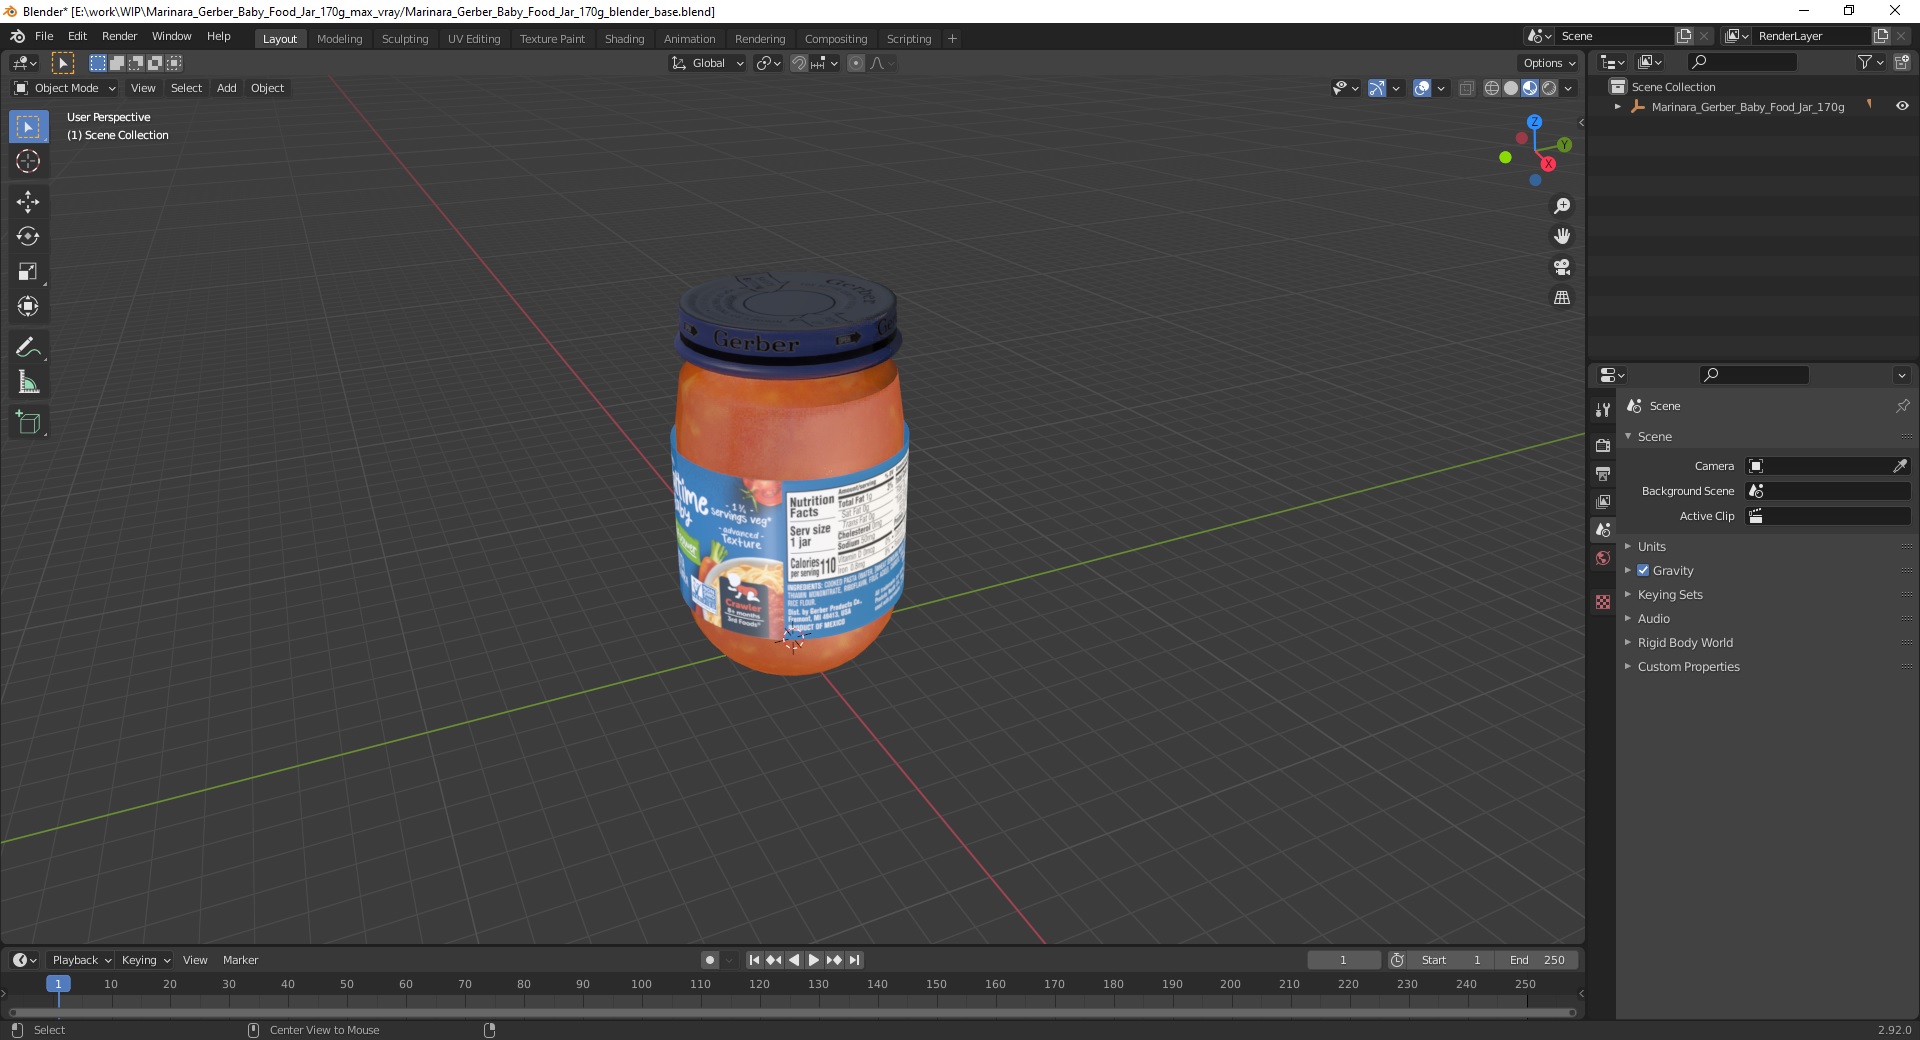Expand Marinara_Gerber_Baby_Food_Jar_170g tree item
The height and width of the screenshot is (1040, 1920).
[x=1617, y=106]
